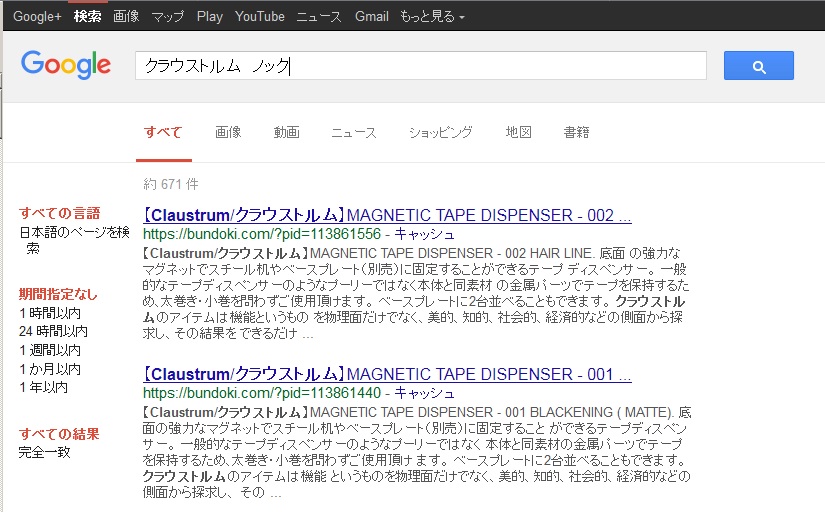The height and width of the screenshot is (512, 825).
Task: Click the search query input field
Action: click(420, 66)
